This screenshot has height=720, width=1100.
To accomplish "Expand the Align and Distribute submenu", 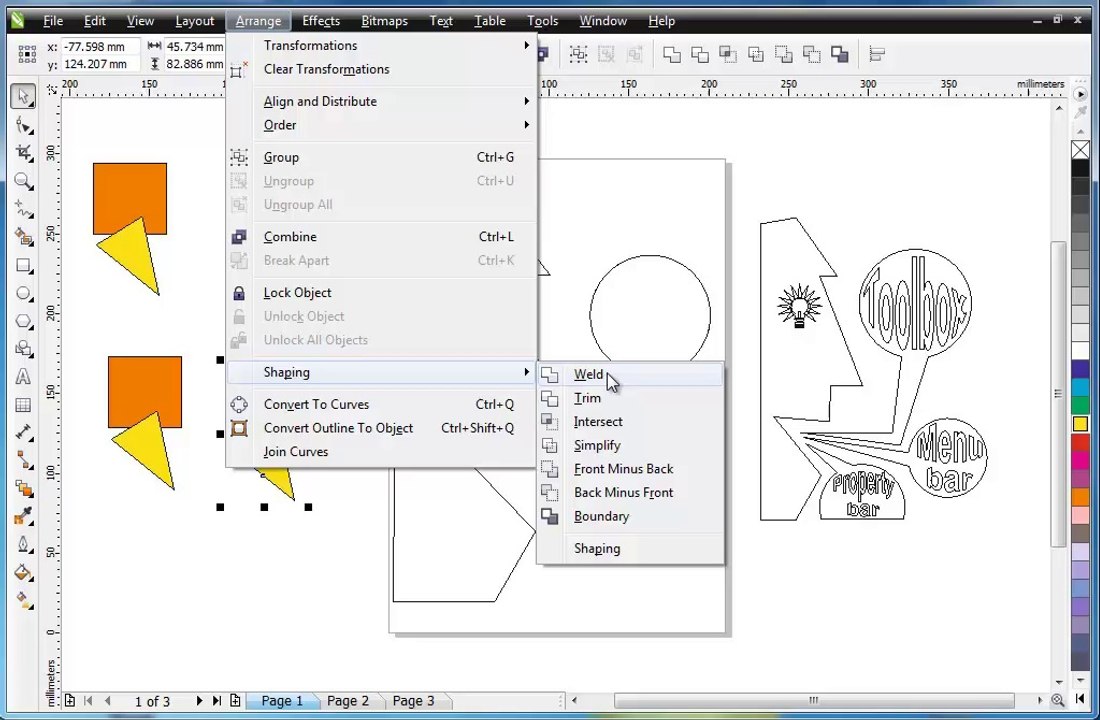I will (x=382, y=101).
